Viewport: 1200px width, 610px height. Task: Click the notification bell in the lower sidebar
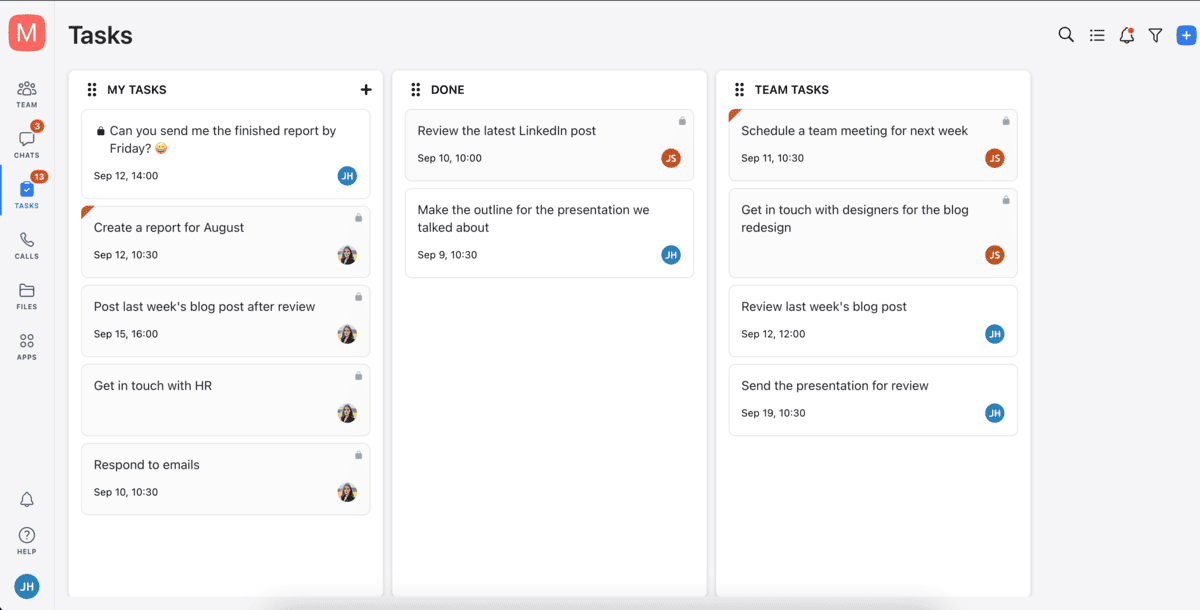(26, 499)
